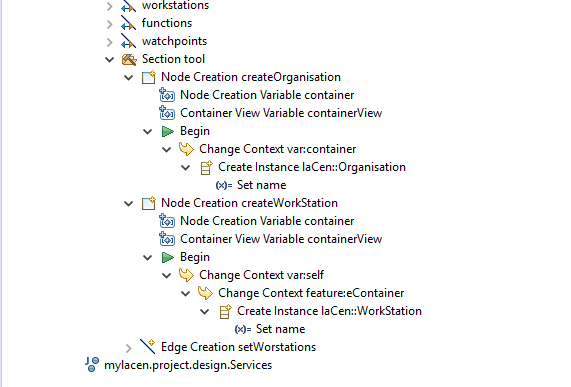Viewport: 571px width, 387px height.
Task: Select the workstations tree entry
Action: [176, 5]
